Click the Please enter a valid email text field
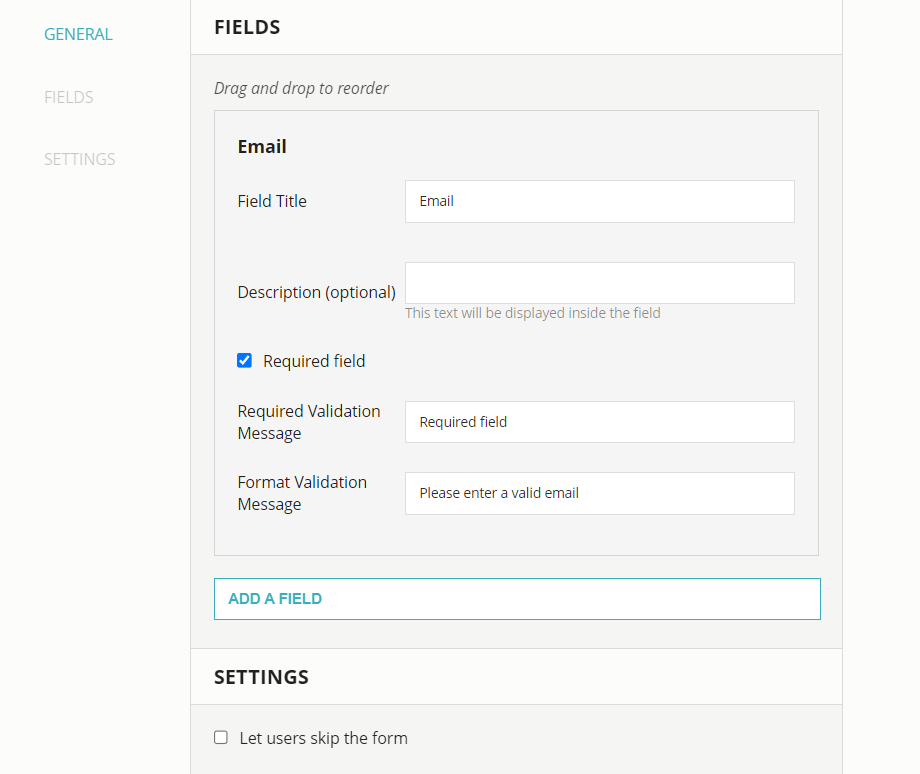920x774 pixels. 599,493
